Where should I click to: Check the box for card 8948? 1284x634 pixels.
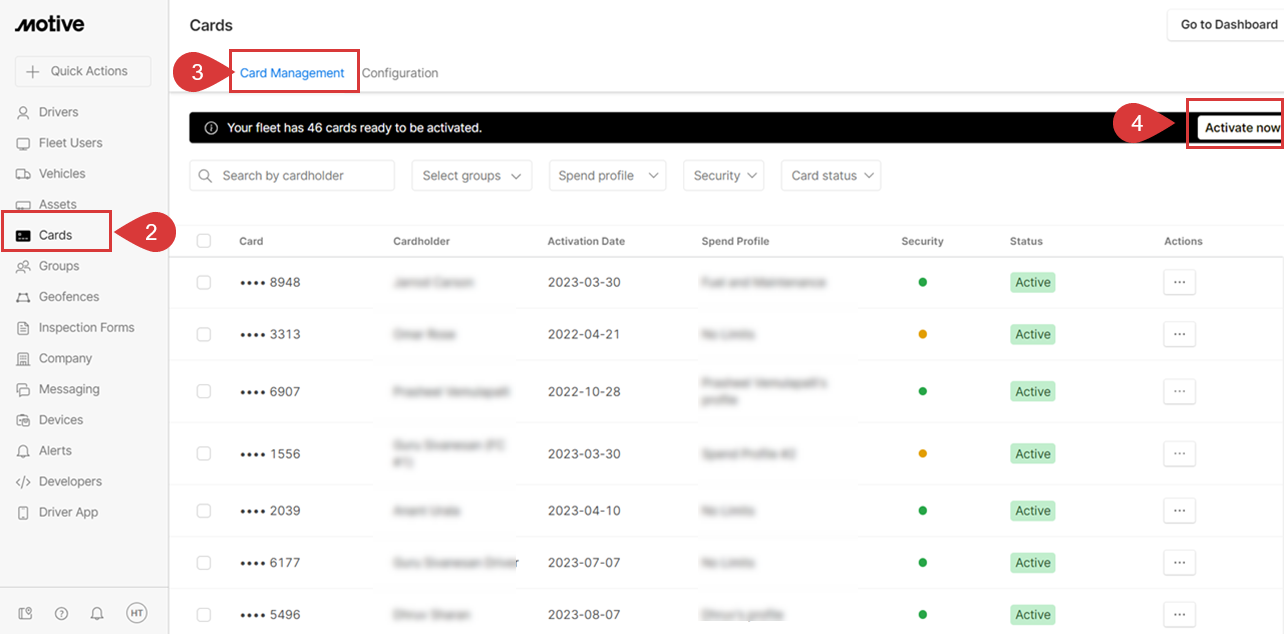(204, 283)
